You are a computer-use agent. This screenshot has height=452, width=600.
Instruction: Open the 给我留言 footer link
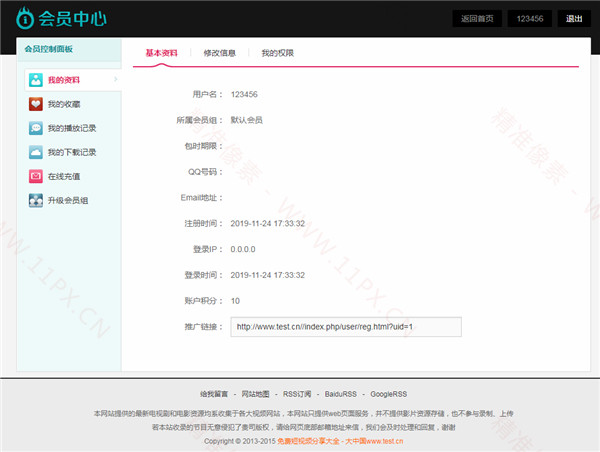[x=214, y=394]
